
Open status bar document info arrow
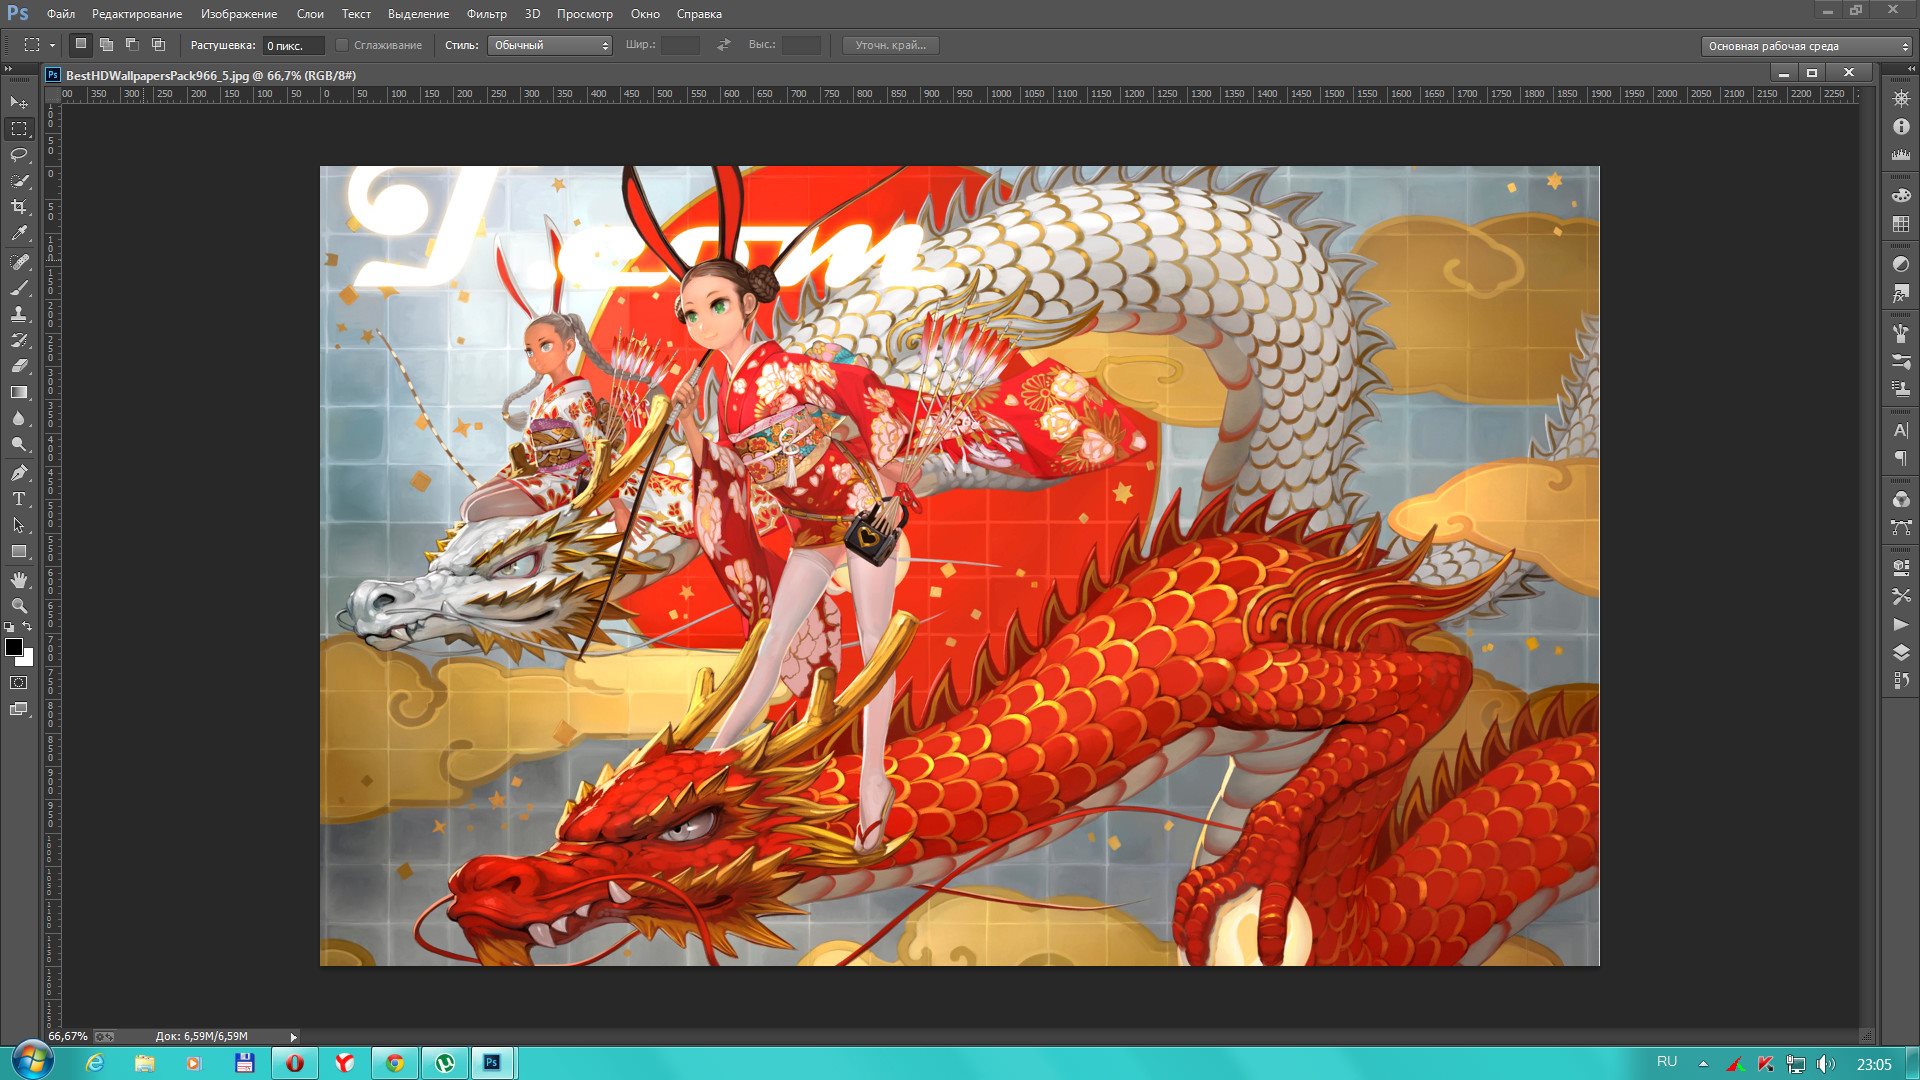click(293, 1037)
